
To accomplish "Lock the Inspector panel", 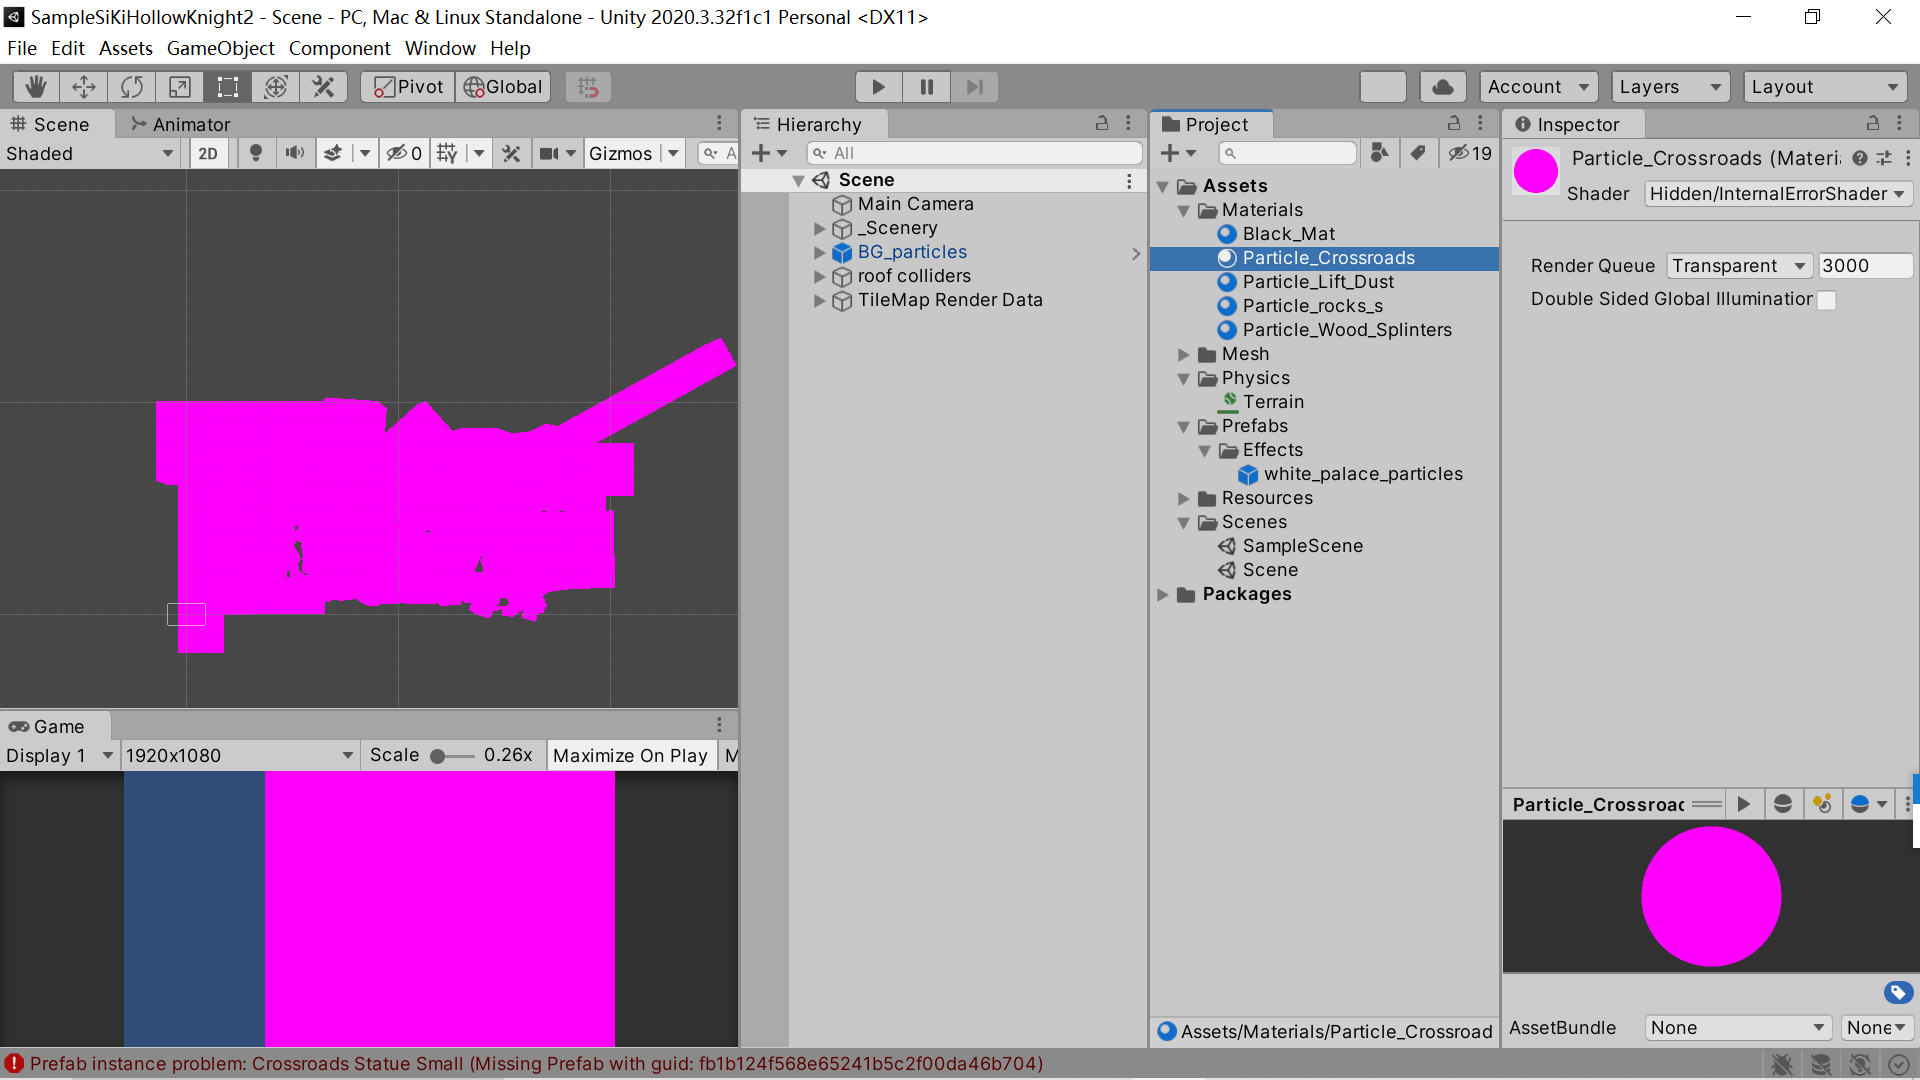I will (x=1872, y=123).
